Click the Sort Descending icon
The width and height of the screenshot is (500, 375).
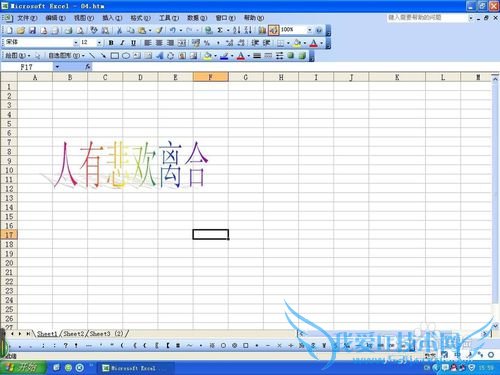tap(248, 30)
